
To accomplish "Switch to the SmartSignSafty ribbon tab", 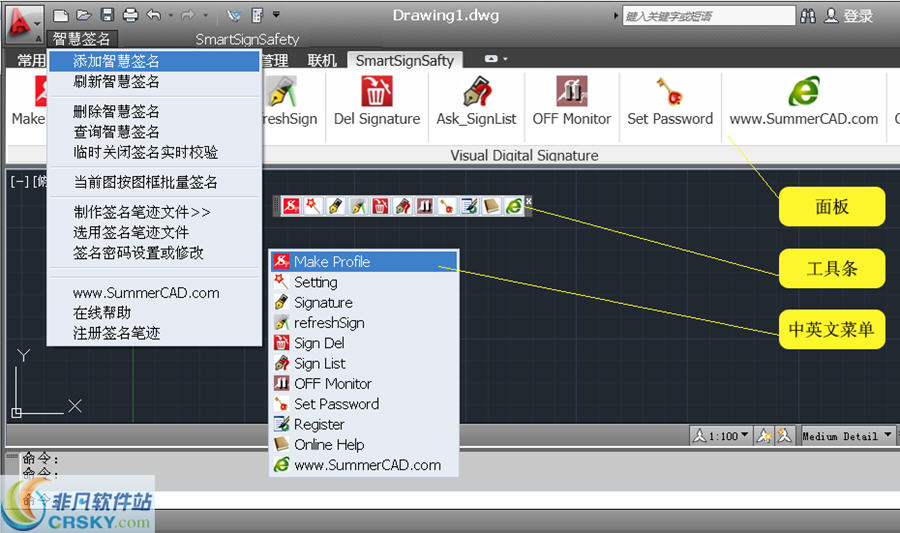I will pyautogui.click(x=404, y=61).
